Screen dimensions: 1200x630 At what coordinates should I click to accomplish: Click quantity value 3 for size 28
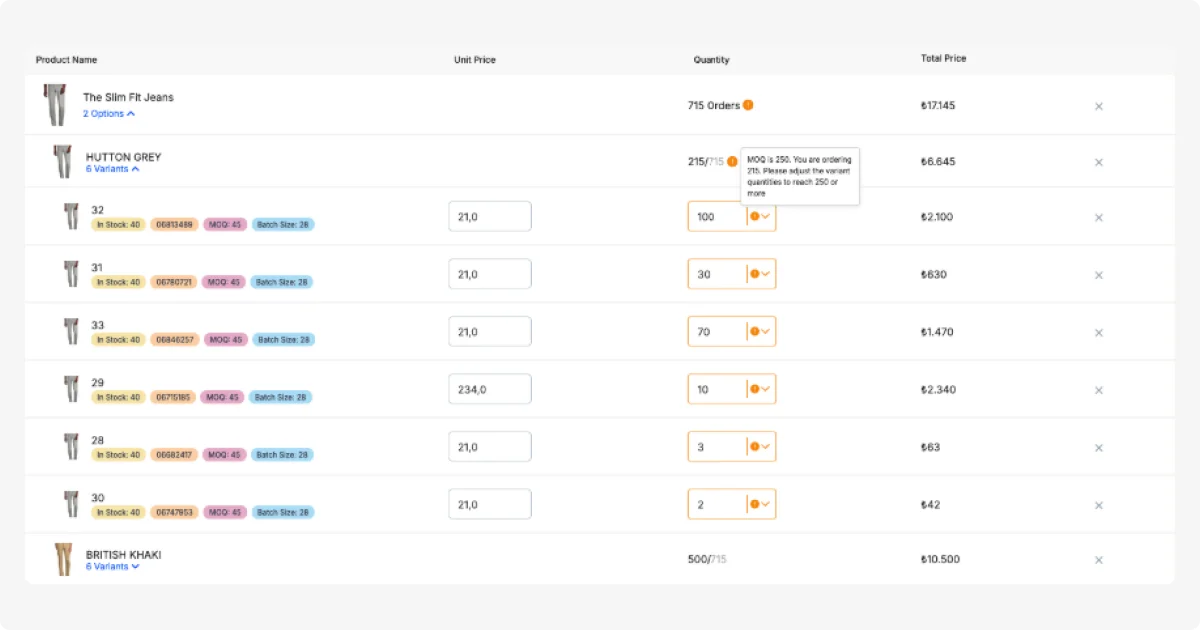pyautogui.click(x=700, y=447)
